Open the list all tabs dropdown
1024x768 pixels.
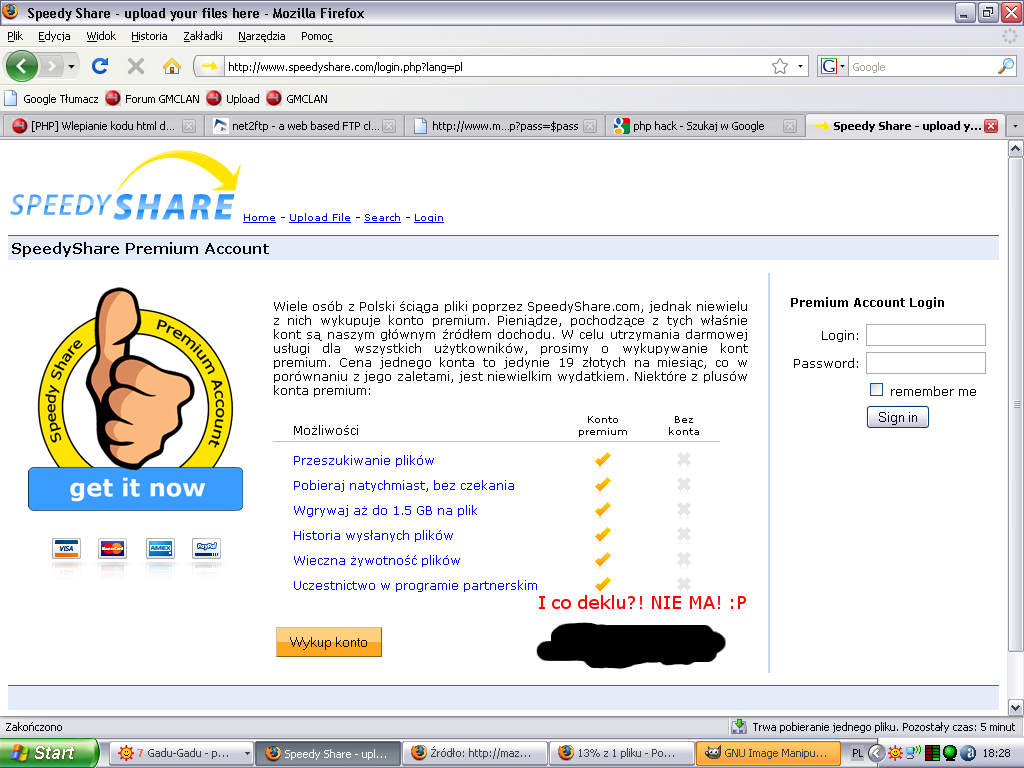(x=1014, y=126)
